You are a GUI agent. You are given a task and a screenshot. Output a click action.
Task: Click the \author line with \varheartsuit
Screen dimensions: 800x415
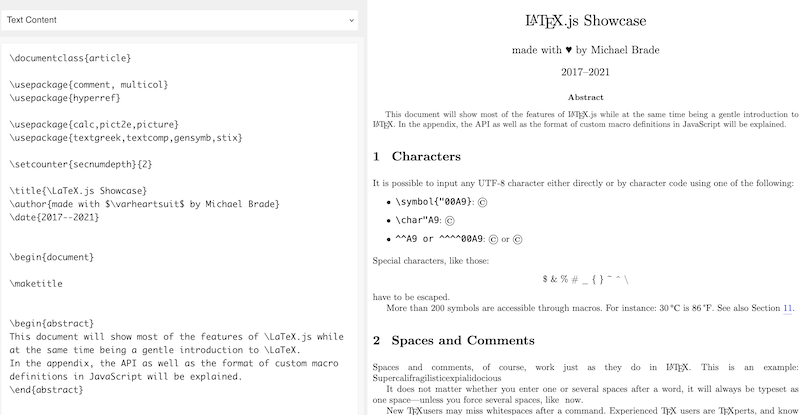coord(144,204)
